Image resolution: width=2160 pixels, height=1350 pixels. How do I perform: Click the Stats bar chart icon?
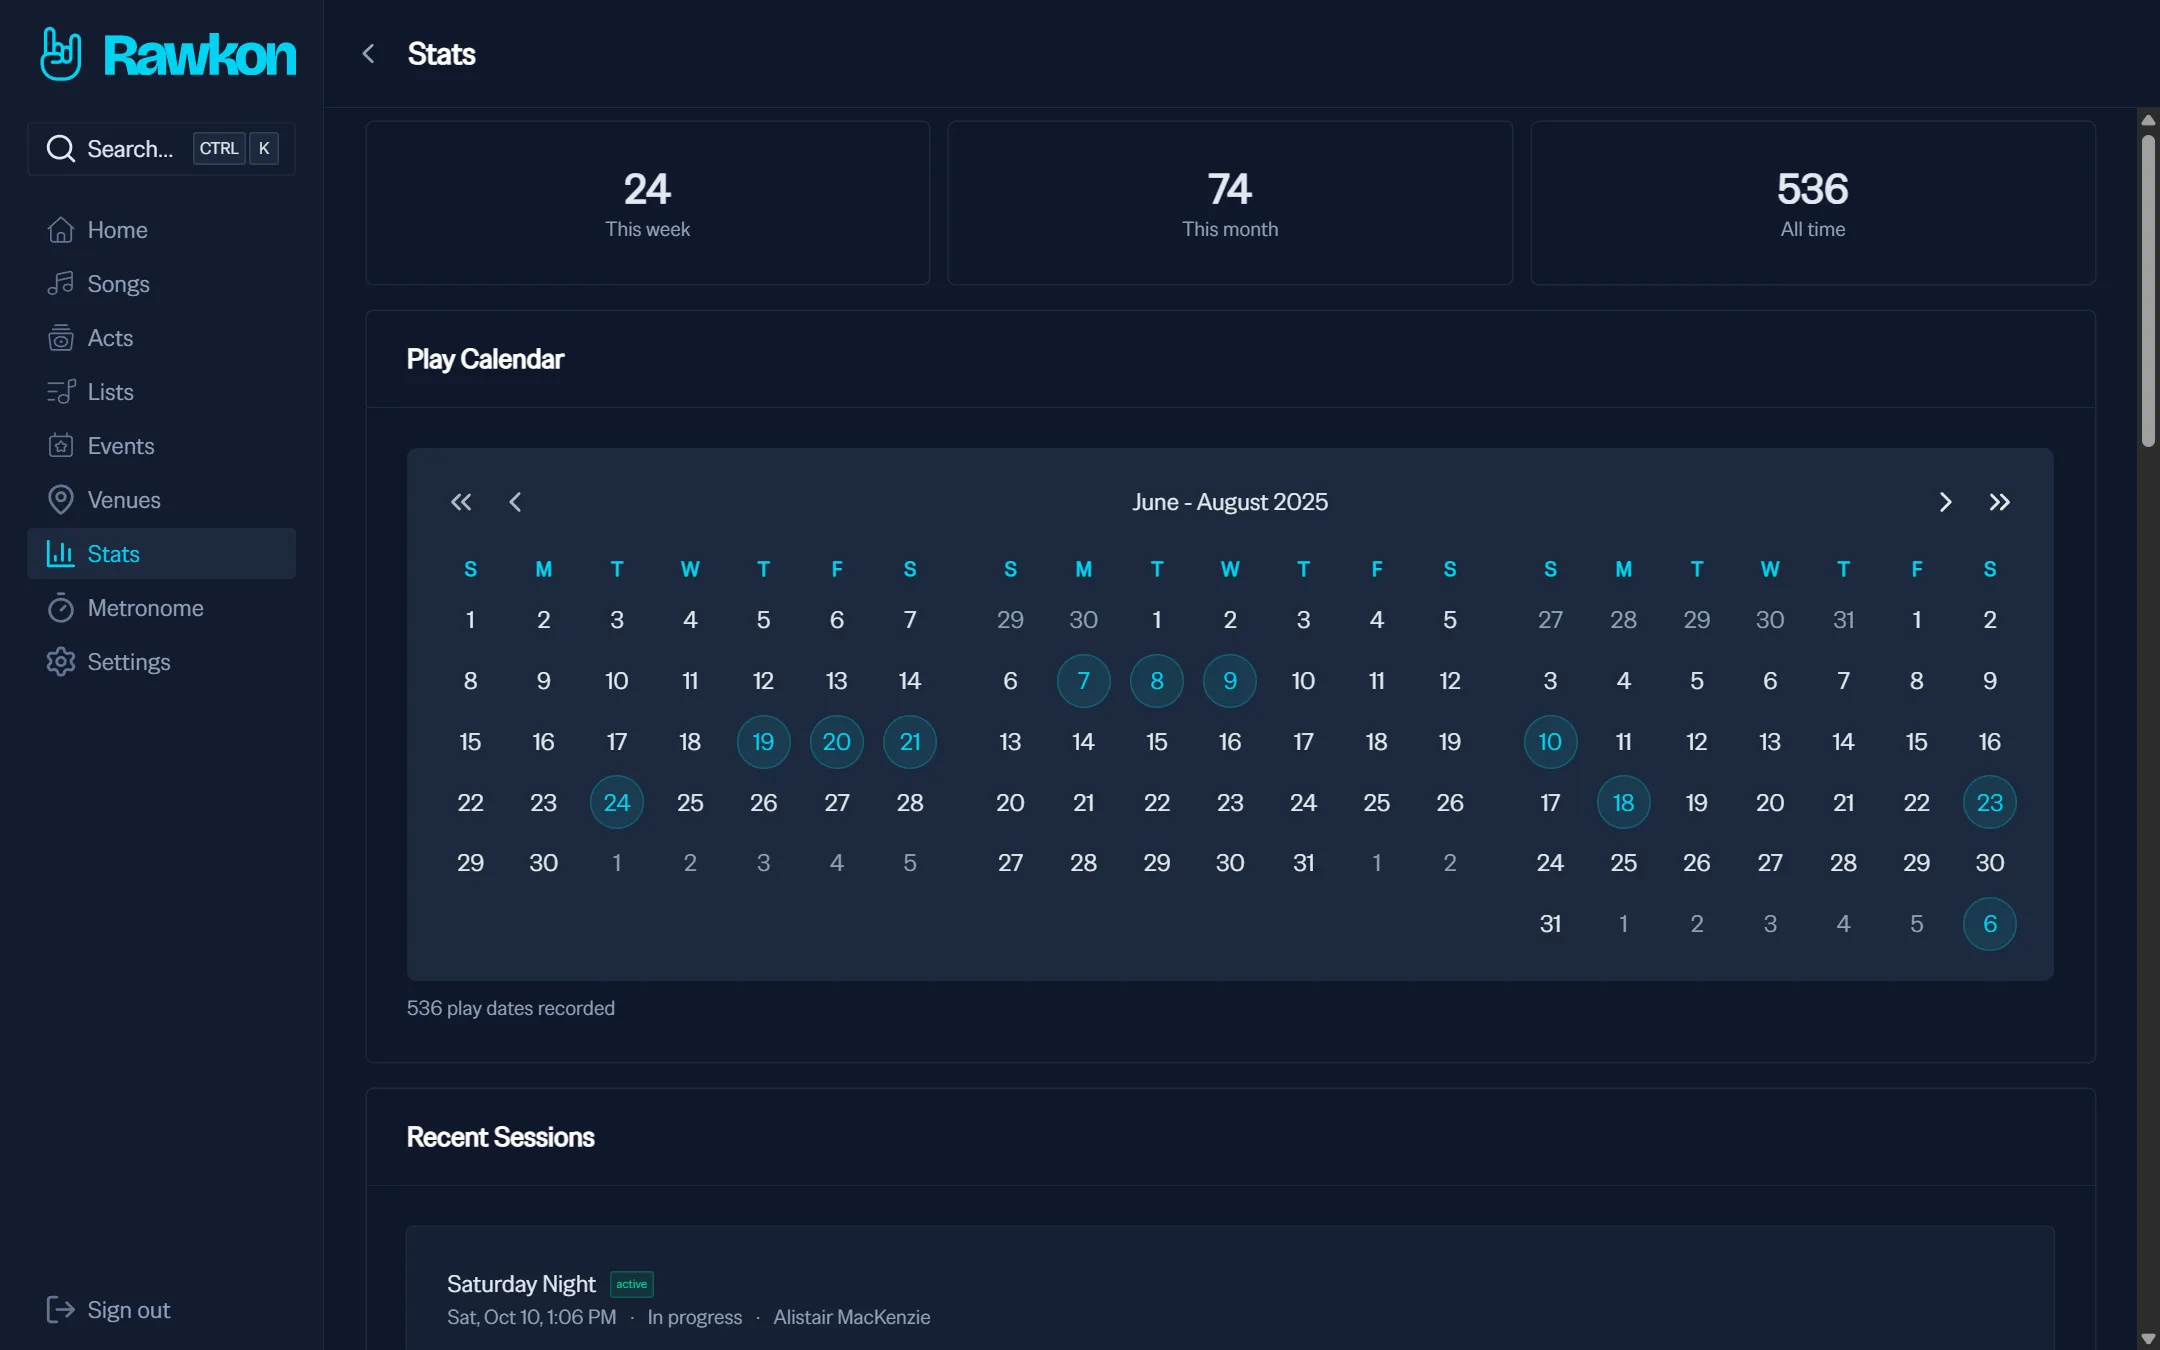pos(61,554)
